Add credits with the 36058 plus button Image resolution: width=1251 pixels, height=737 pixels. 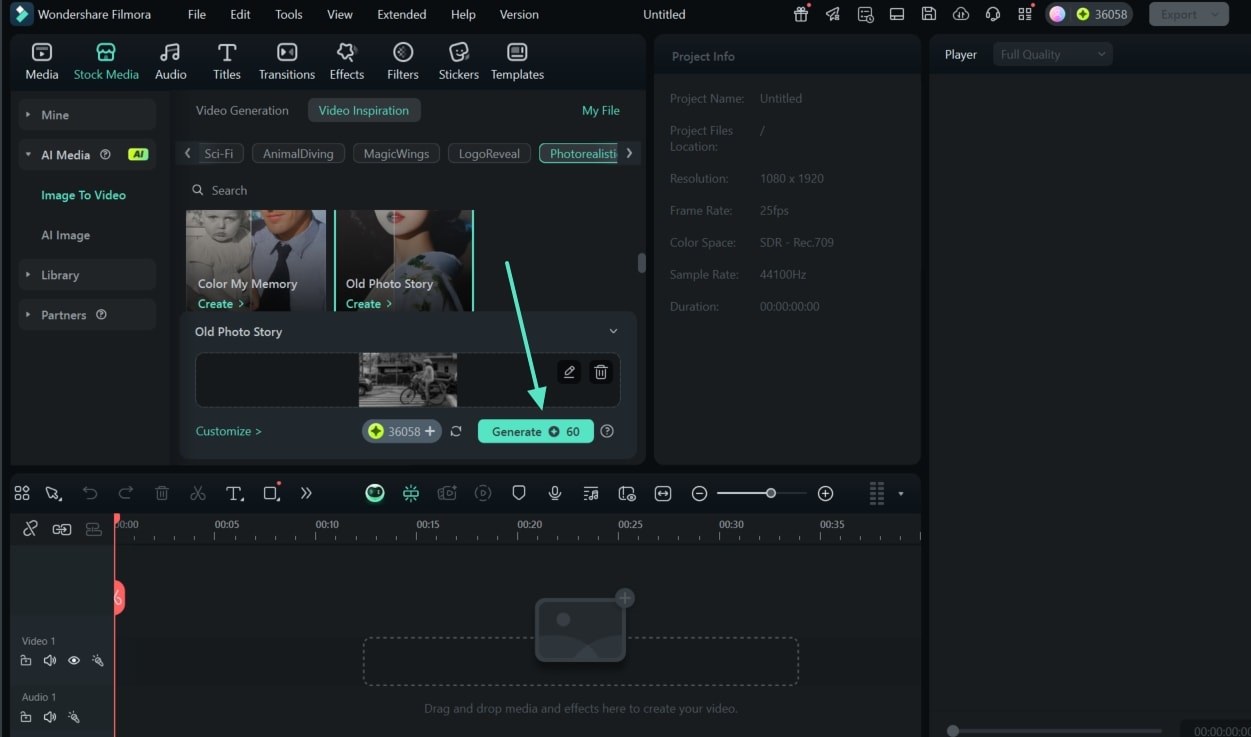point(429,431)
